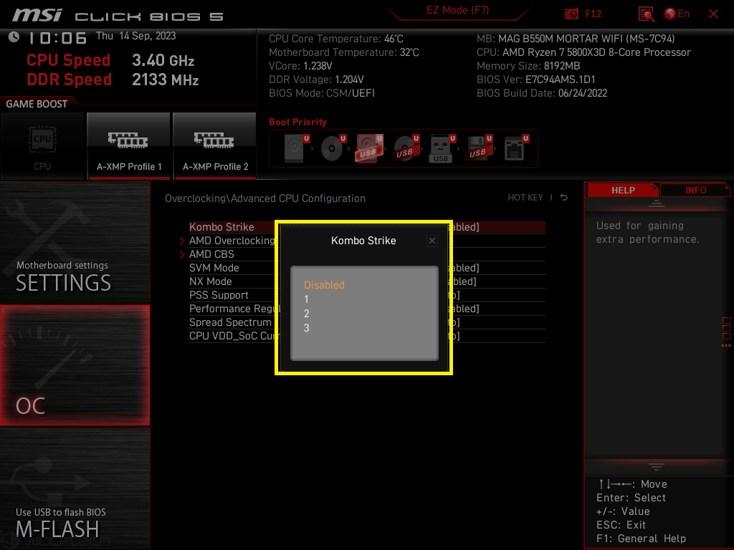The image size is (734, 550).
Task: Click the CPU Speed 3.40 GHz value
Action: click(x=163, y=60)
